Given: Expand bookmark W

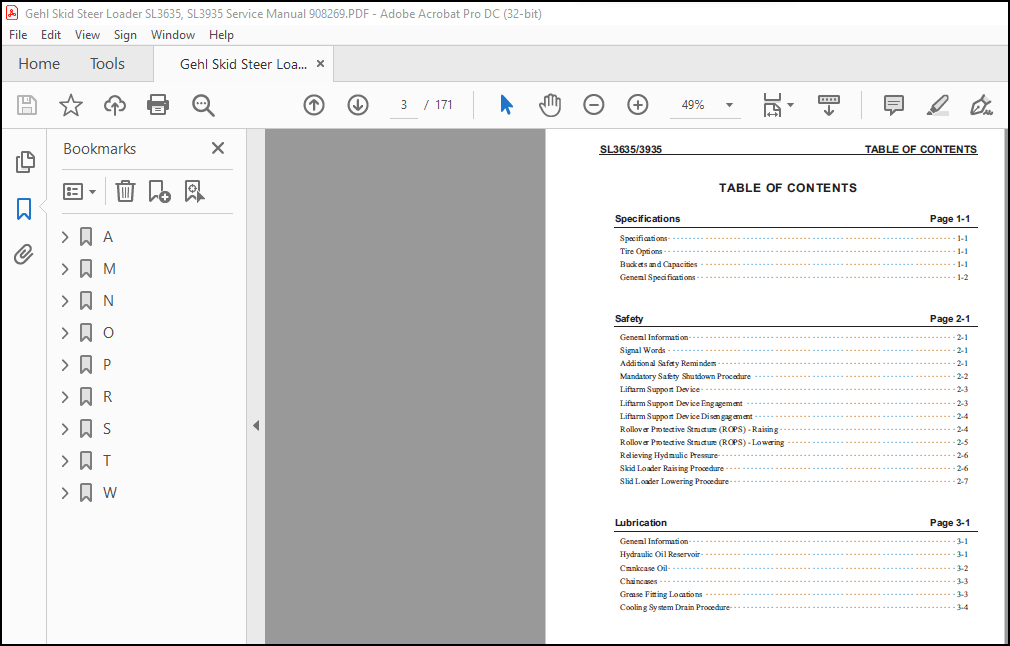Looking at the screenshot, I should (x=65, y=493).
